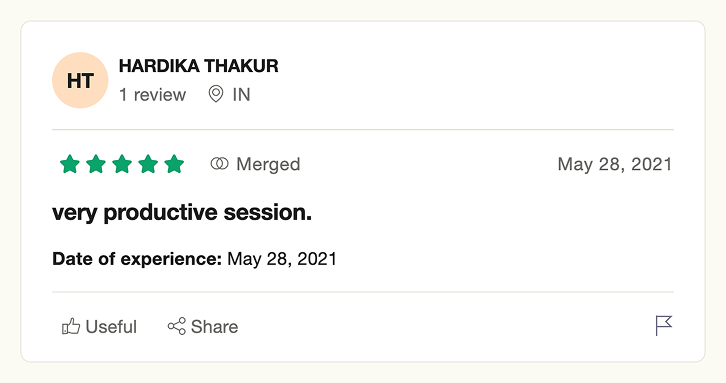726x383 pixels.
Task: Open HARDIKA THAKUR's reviewer profile
Action: click(199, 66)
